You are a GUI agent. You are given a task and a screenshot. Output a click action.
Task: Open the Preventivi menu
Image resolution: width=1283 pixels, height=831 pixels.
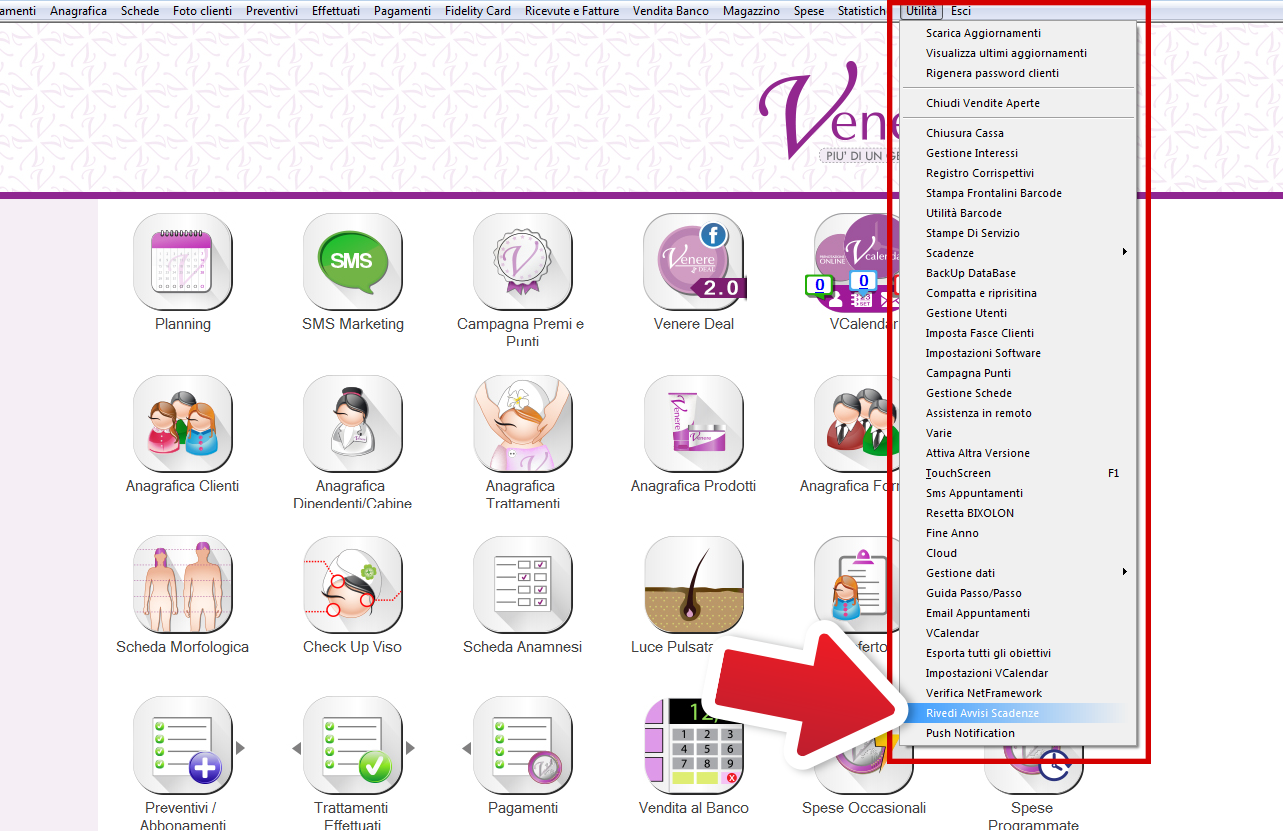[271, 11]
